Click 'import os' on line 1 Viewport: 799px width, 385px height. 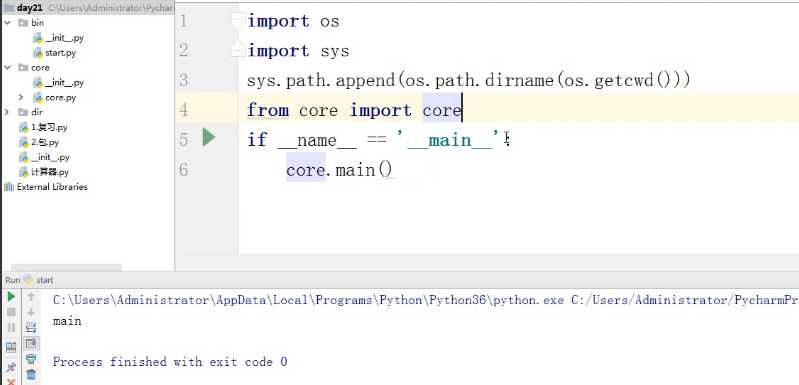tap(293, 21)
